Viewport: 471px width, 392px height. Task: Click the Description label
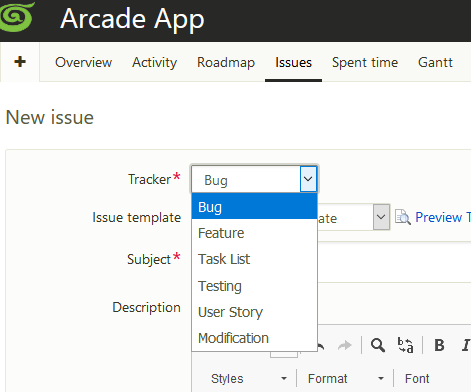(146, 307)
